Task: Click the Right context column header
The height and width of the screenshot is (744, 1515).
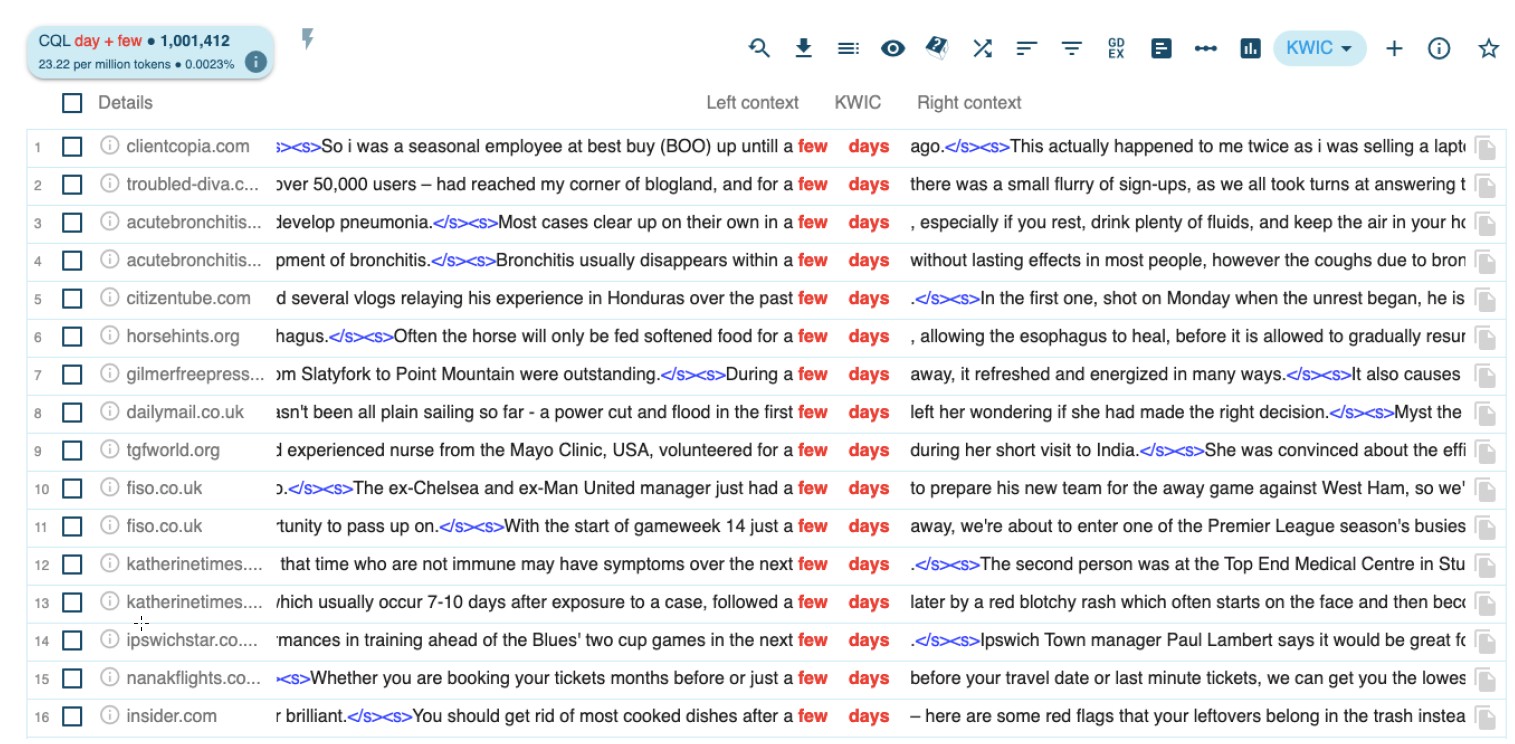Action: pyautogui.click(x=968, y=103)
